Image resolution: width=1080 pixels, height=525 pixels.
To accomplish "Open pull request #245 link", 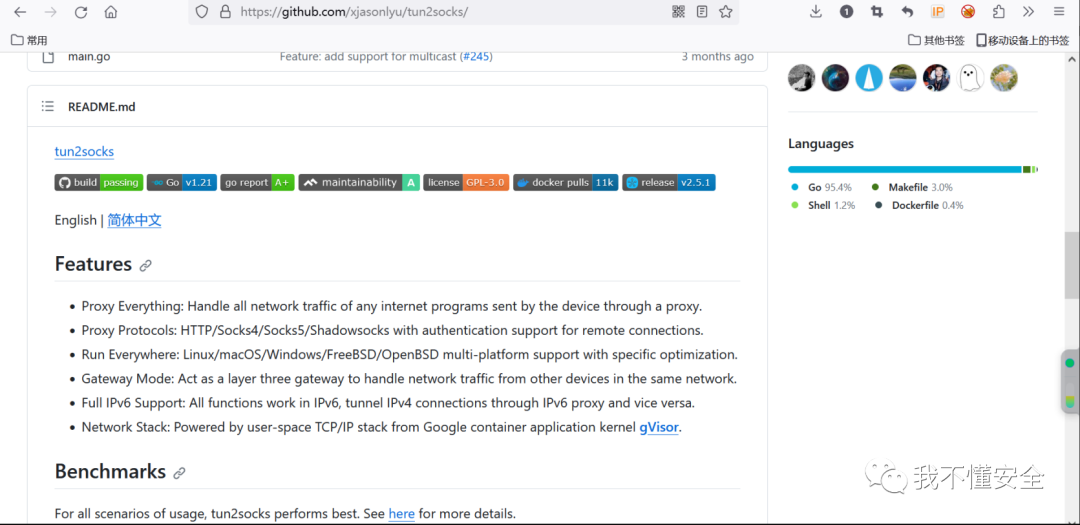I will tap(475, 56).
